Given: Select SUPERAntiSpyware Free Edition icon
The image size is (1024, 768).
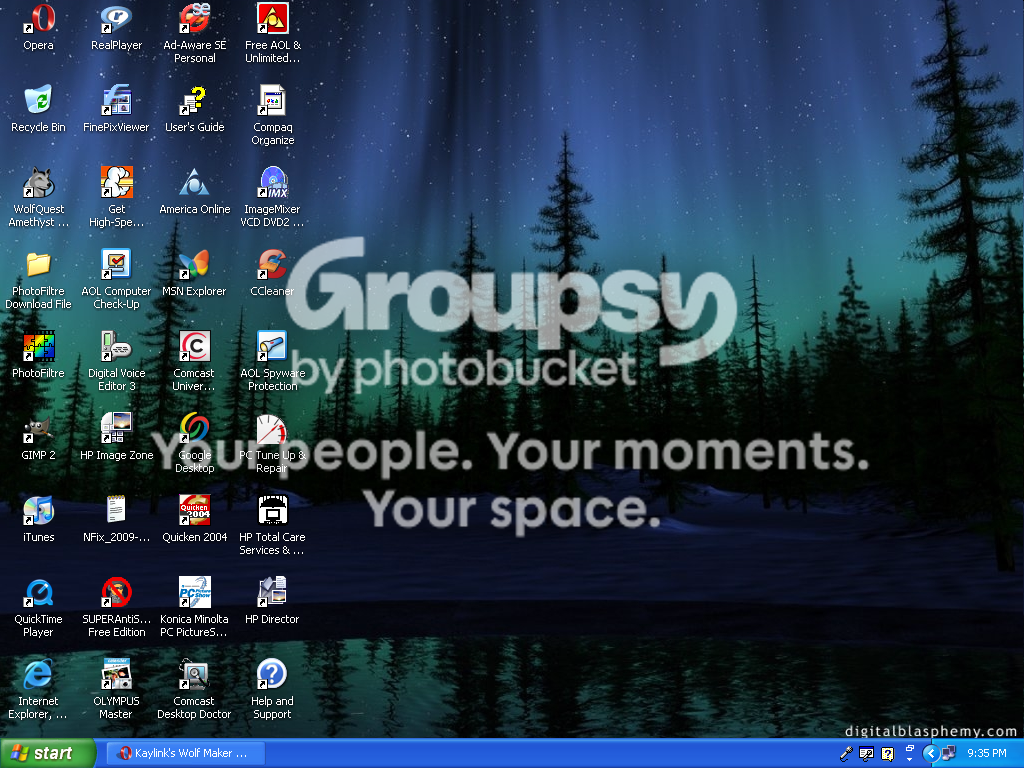Looking at the screenshot, I should pyautogui.click(x=116, y=592).
